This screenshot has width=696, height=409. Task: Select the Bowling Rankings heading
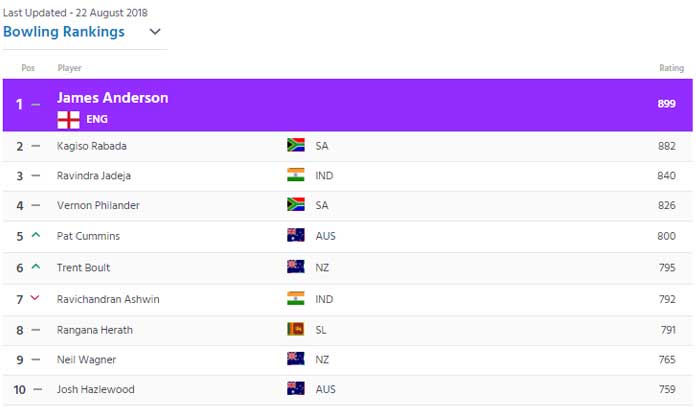(x=64, y=32)
